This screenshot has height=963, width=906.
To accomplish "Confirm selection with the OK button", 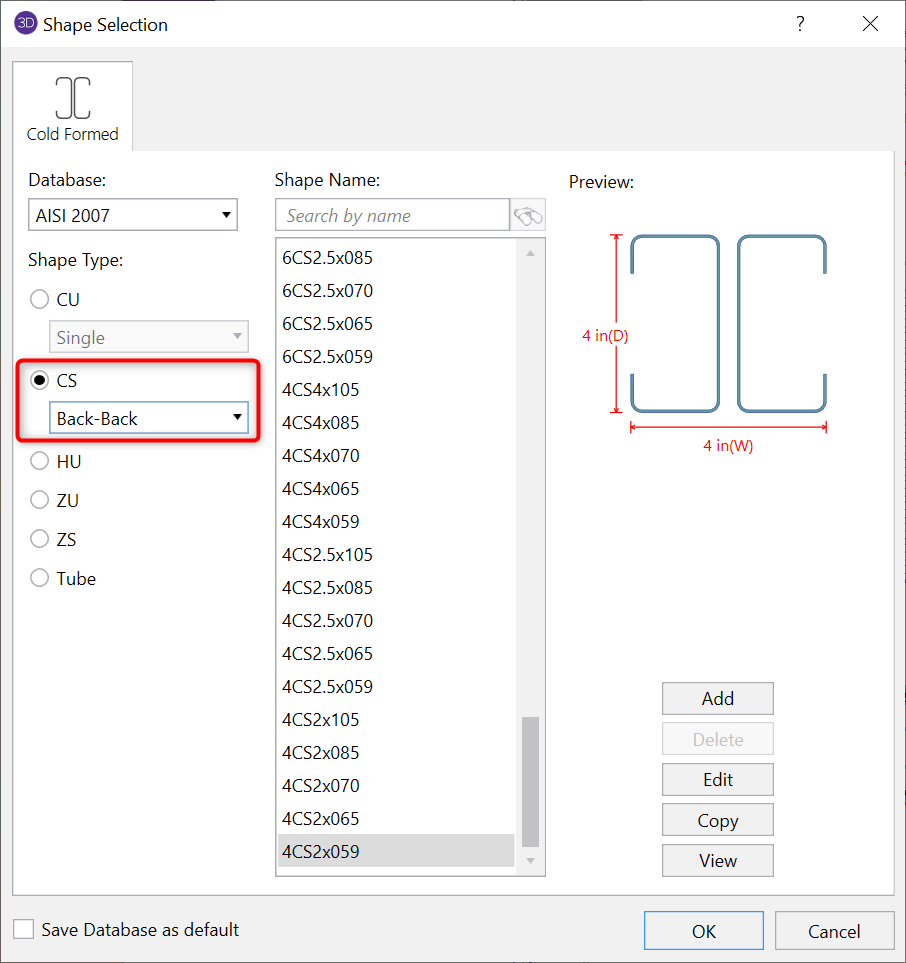I will click(x=703, y=931).
